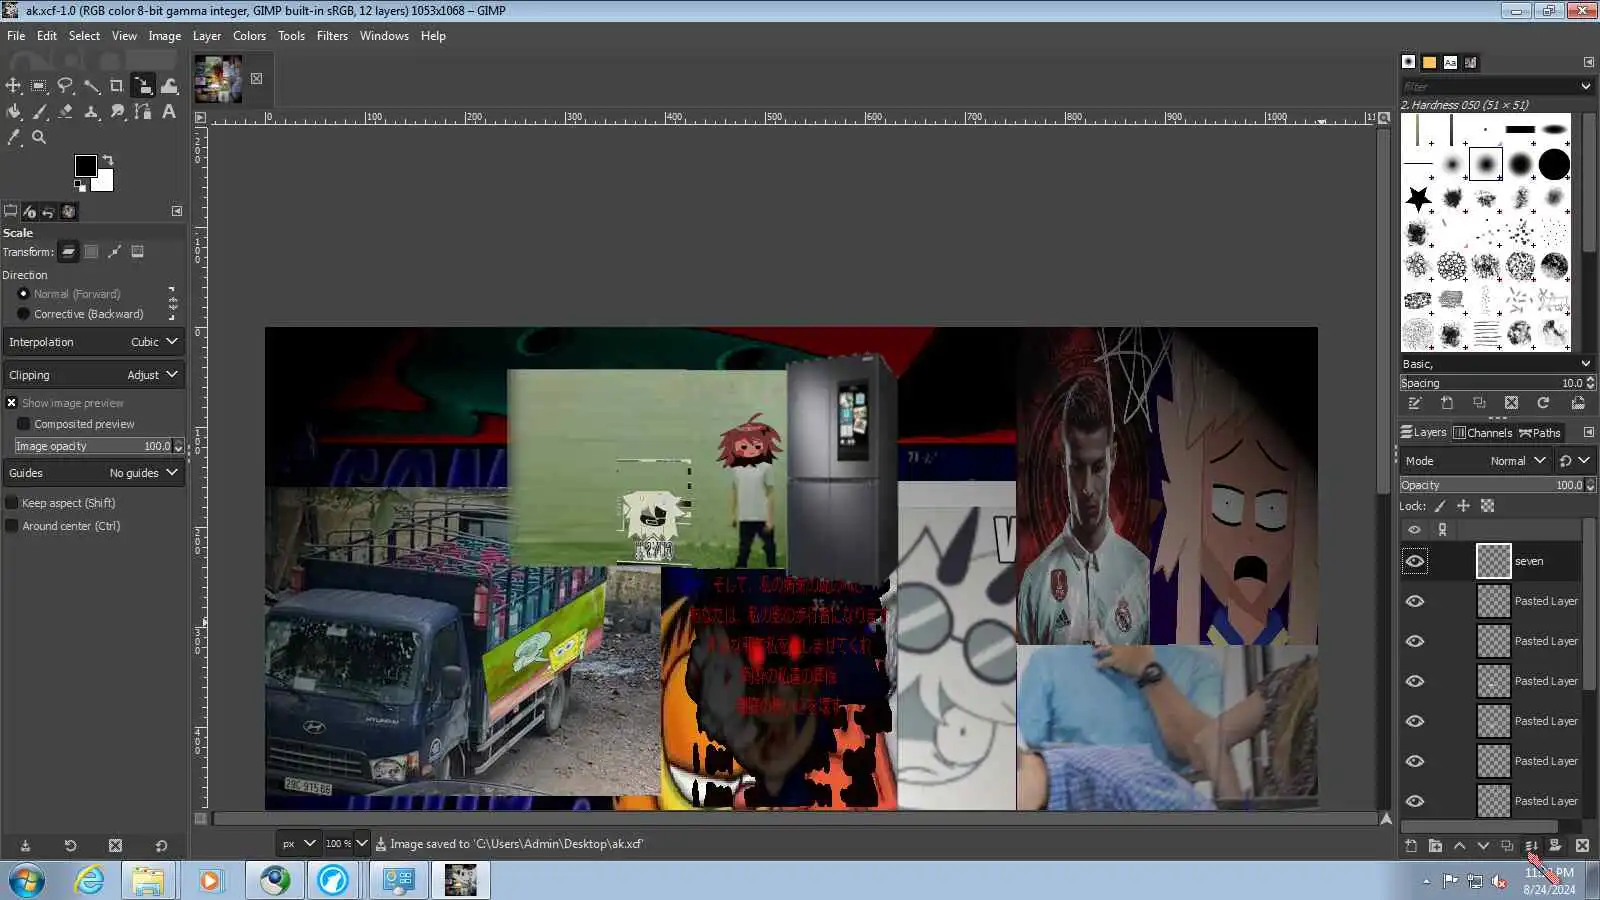1600x900 pixels.
Task: Select the Bucket Fill tool
Action: [13, 112]
